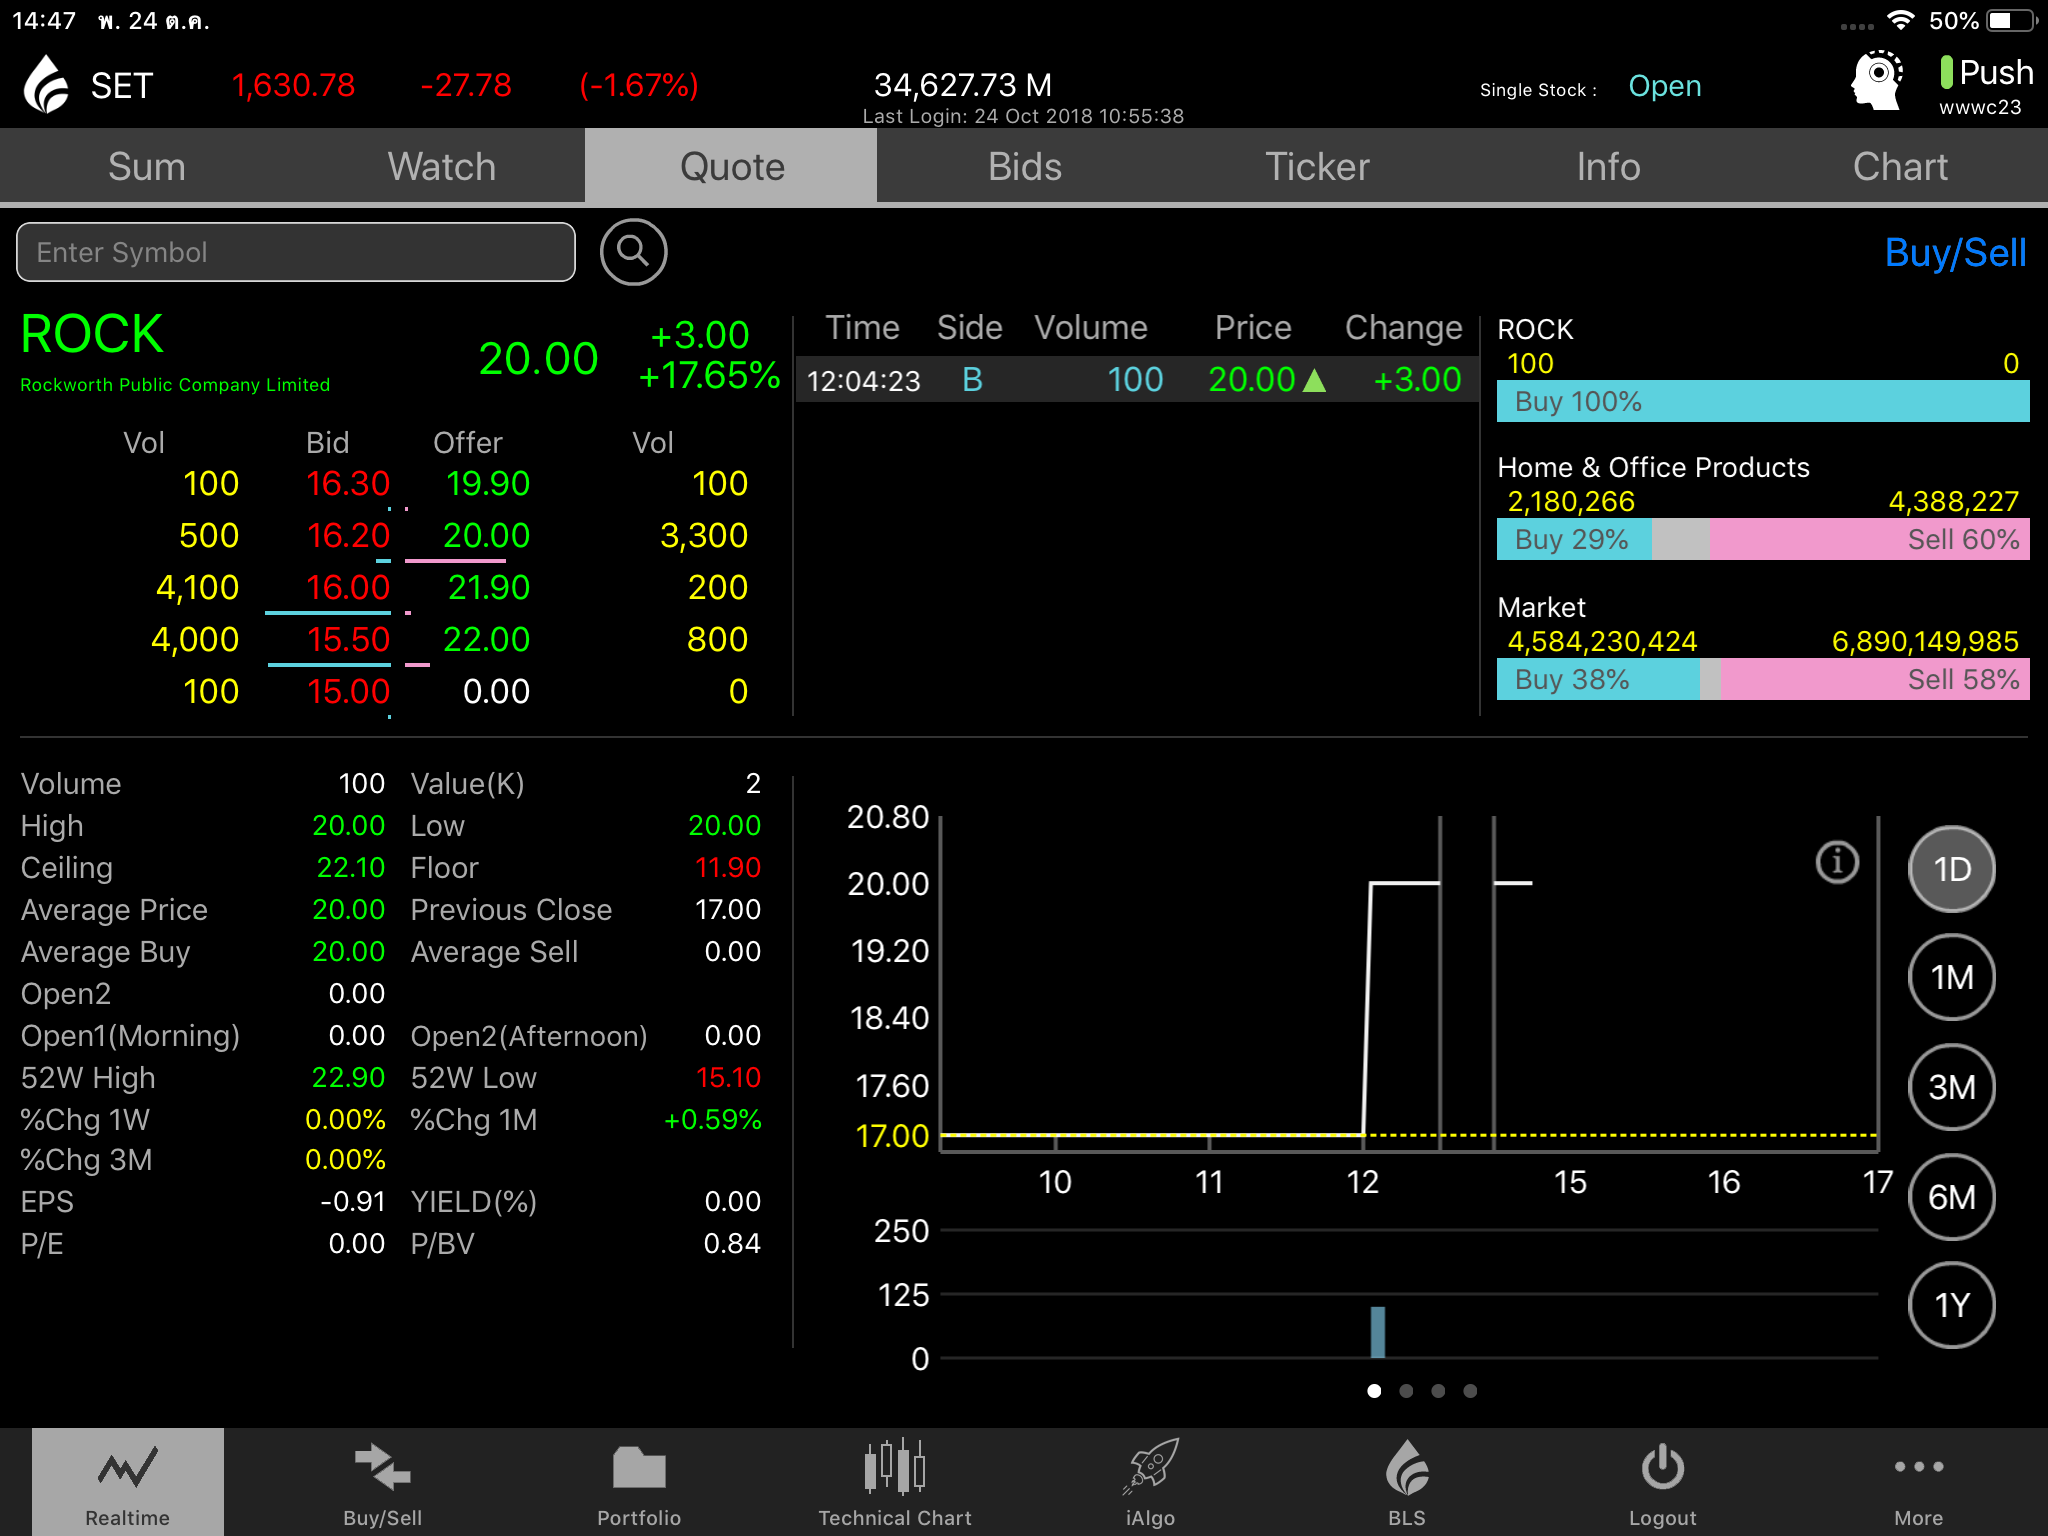Tap the ROCK Buy 100% bar
Viewport: 2048px width, 1536px height.
point(1762,402)
